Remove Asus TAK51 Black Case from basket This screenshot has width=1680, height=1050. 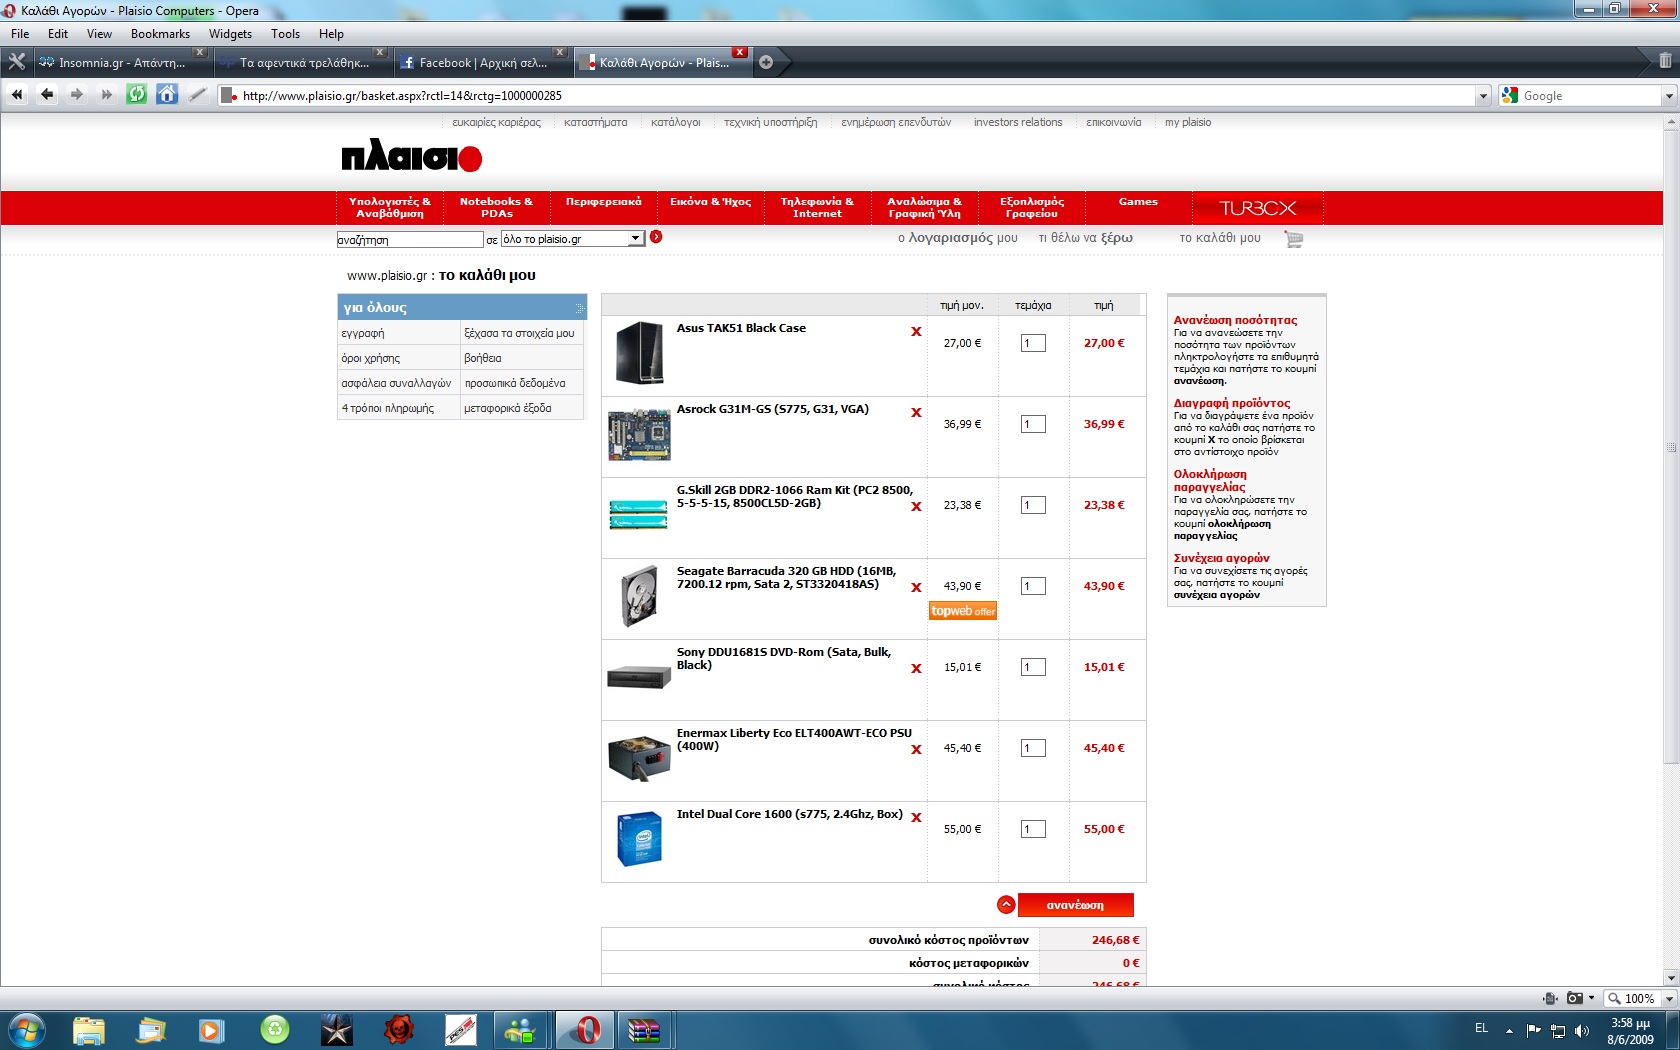916,332
